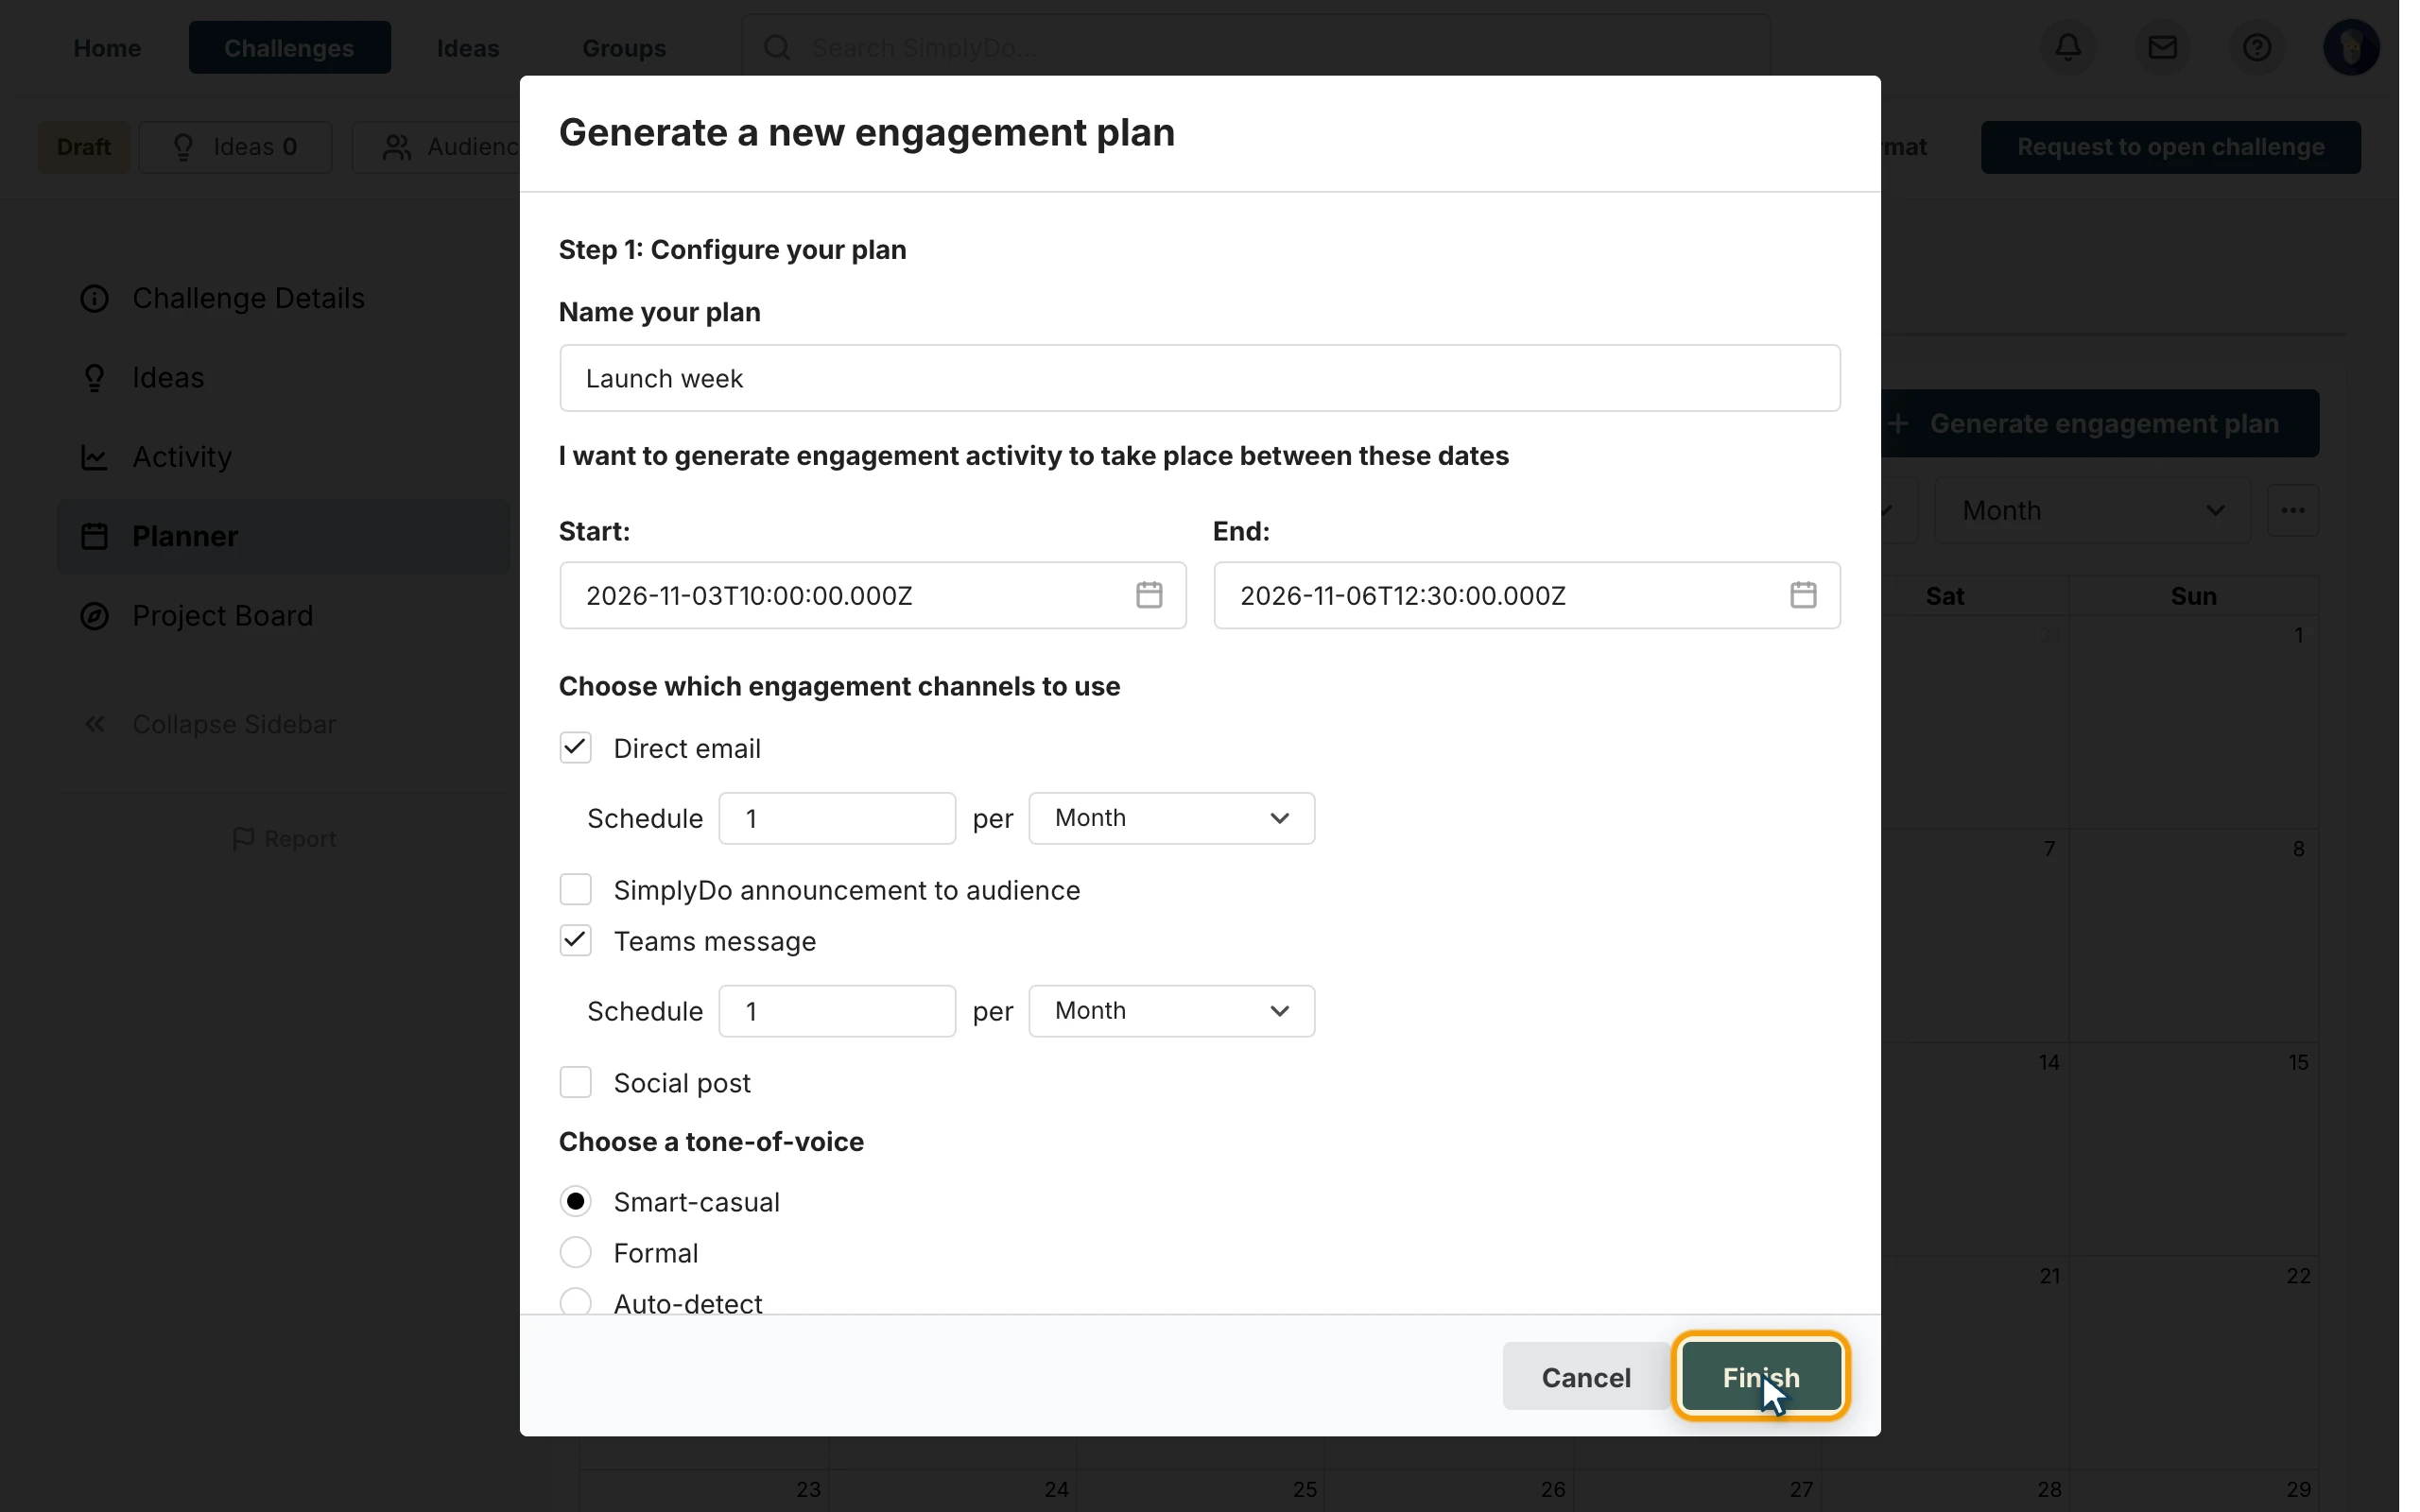Click Generate engagement plan button
This screenshot has width=2420, height=1512.
coord(2100,424)
